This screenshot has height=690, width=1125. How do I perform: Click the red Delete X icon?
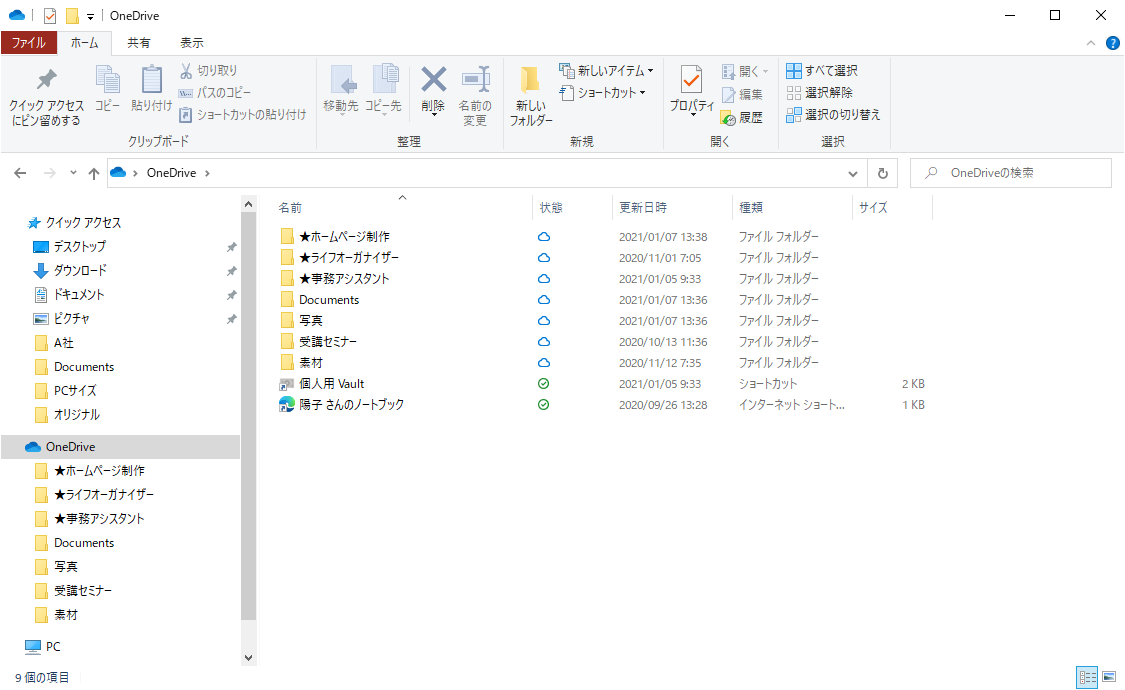pos(433,79)
